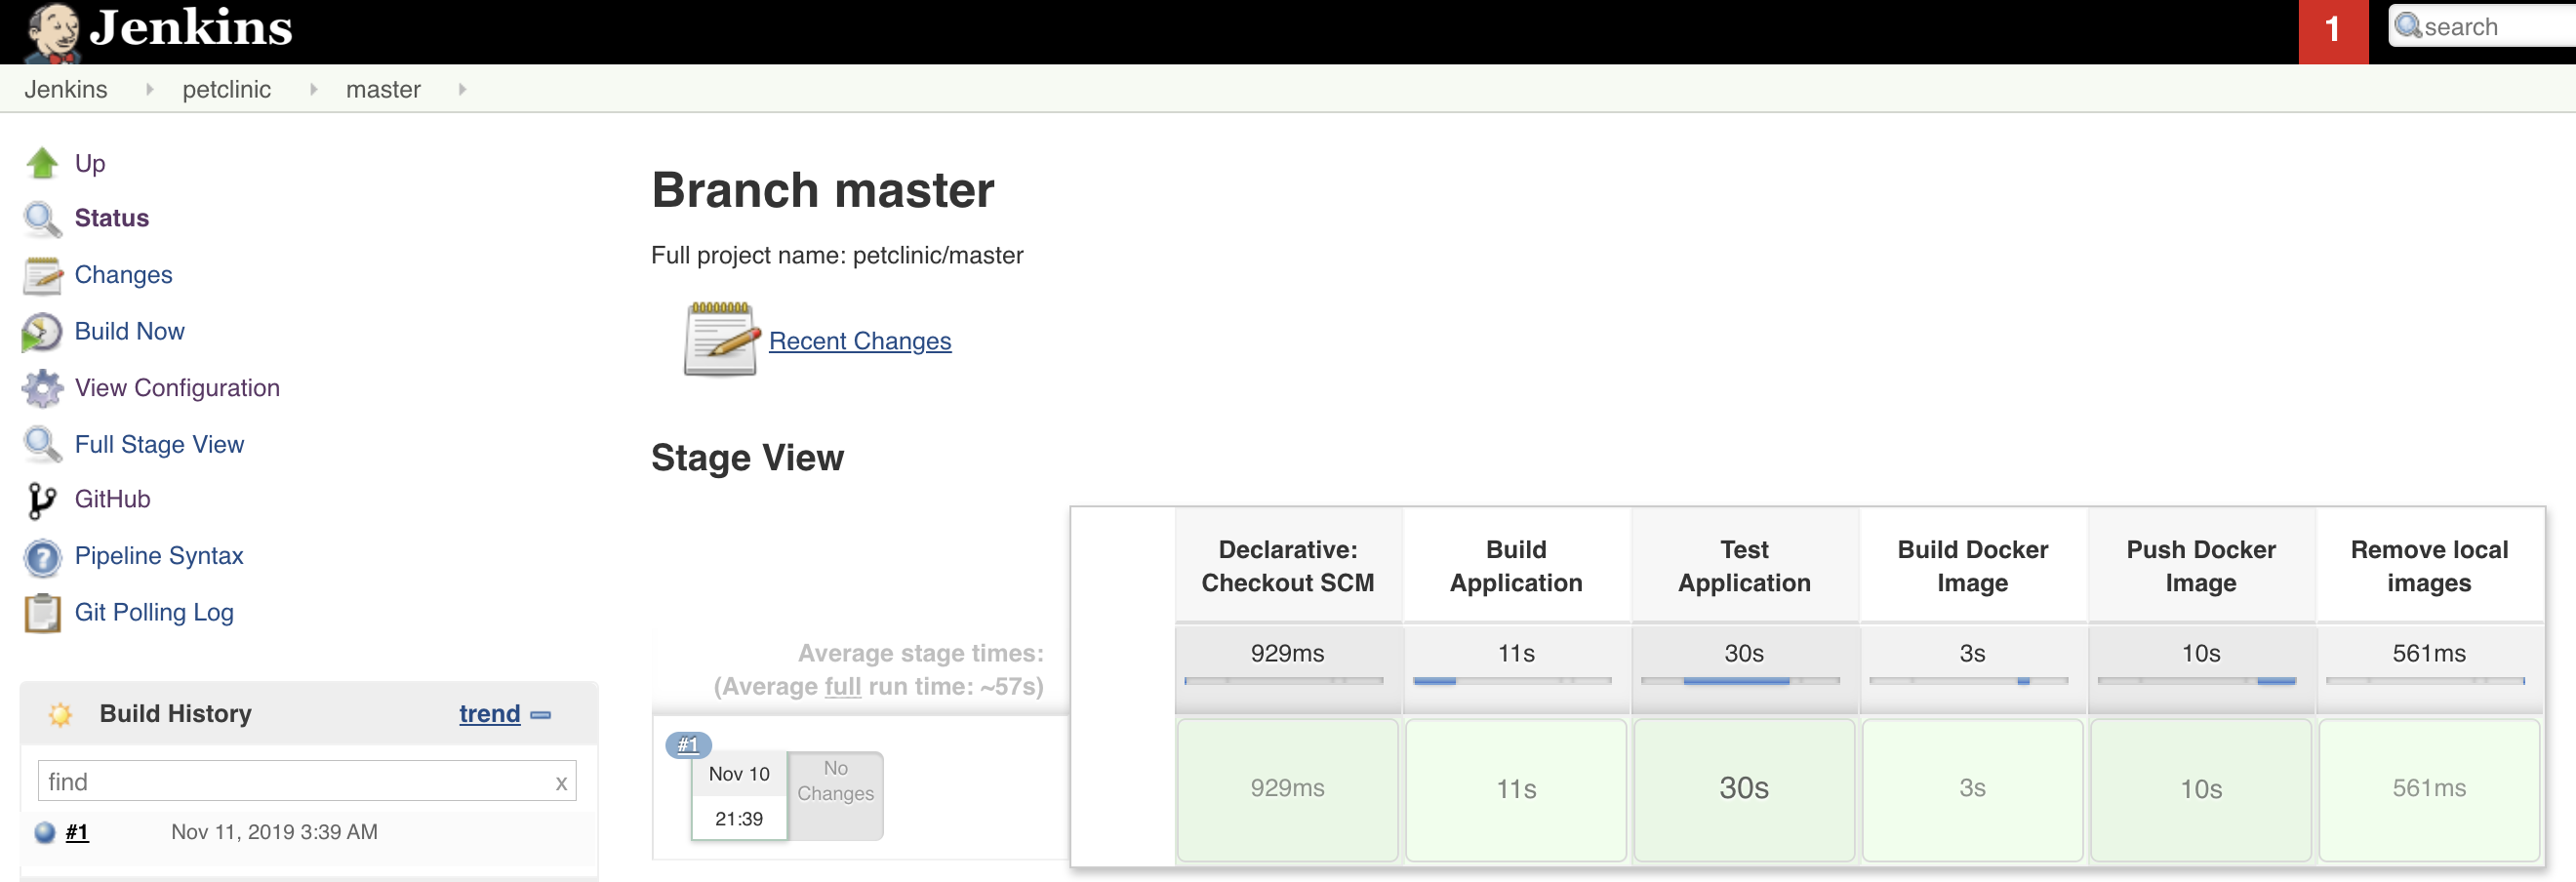Screen dimensions: 2576x882
Task: Click the search magnifier icon in header
Action: coord(2408,25)
